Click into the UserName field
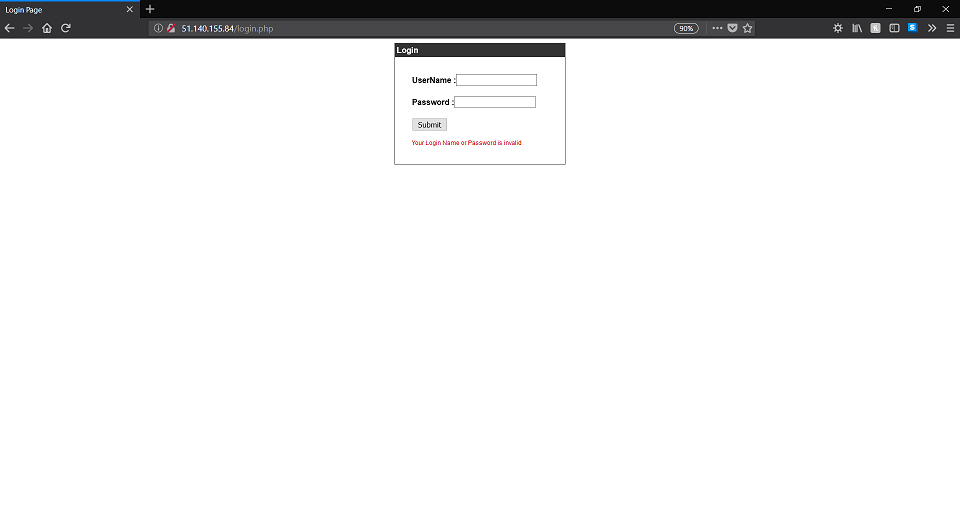This screenshot has height=515, width=960. (497, 80)
